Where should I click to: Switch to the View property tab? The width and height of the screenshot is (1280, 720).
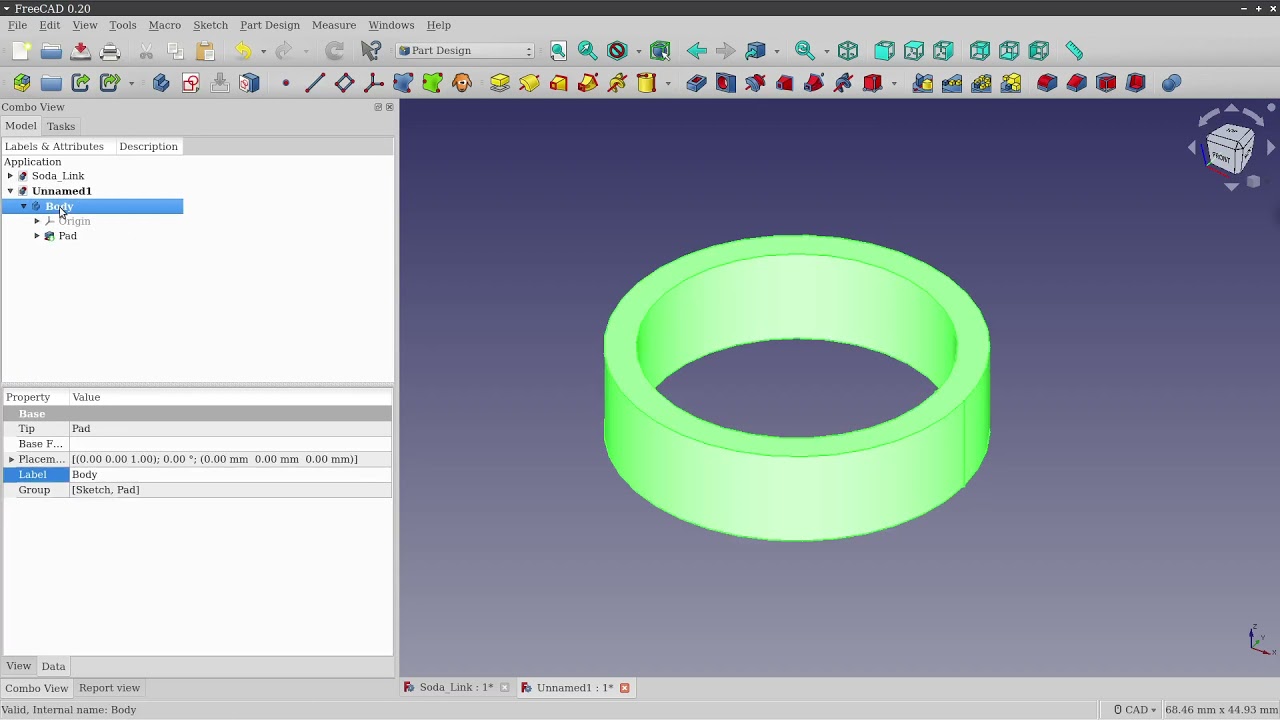pyautogui.click(x=18, y=666)
